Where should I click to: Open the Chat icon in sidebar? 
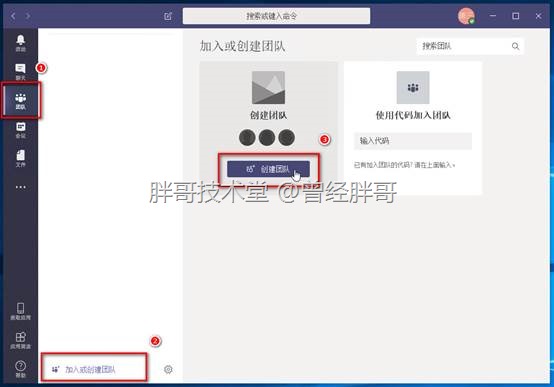pyautogui.click(x=20, y=72)
